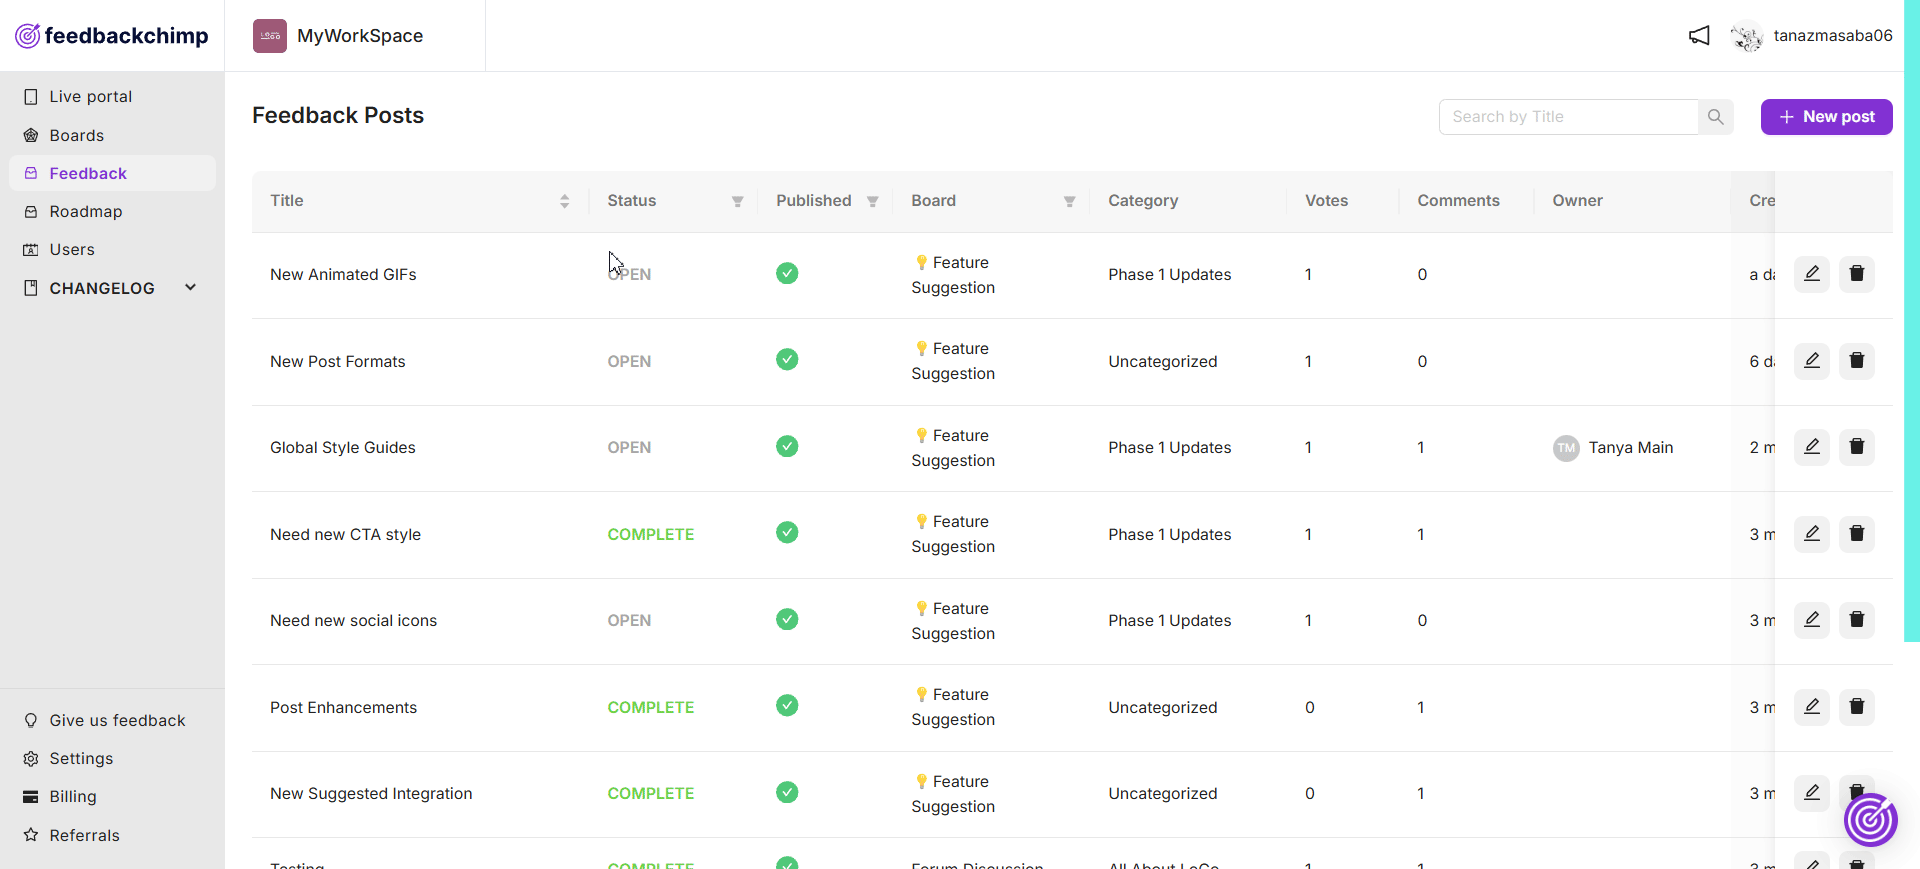The width and height of the screenshot is (1920, 869).
Task: Edit the New Suggested Integration post
Action: 1812,793
